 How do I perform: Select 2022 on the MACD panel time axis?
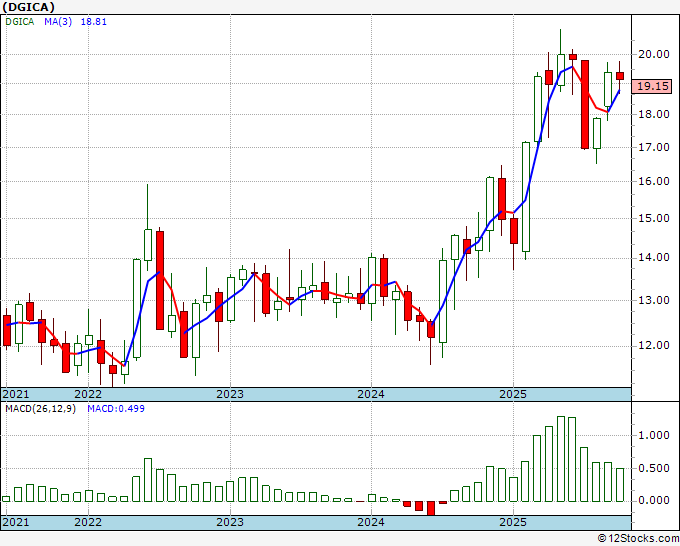(x=88, y=522)
